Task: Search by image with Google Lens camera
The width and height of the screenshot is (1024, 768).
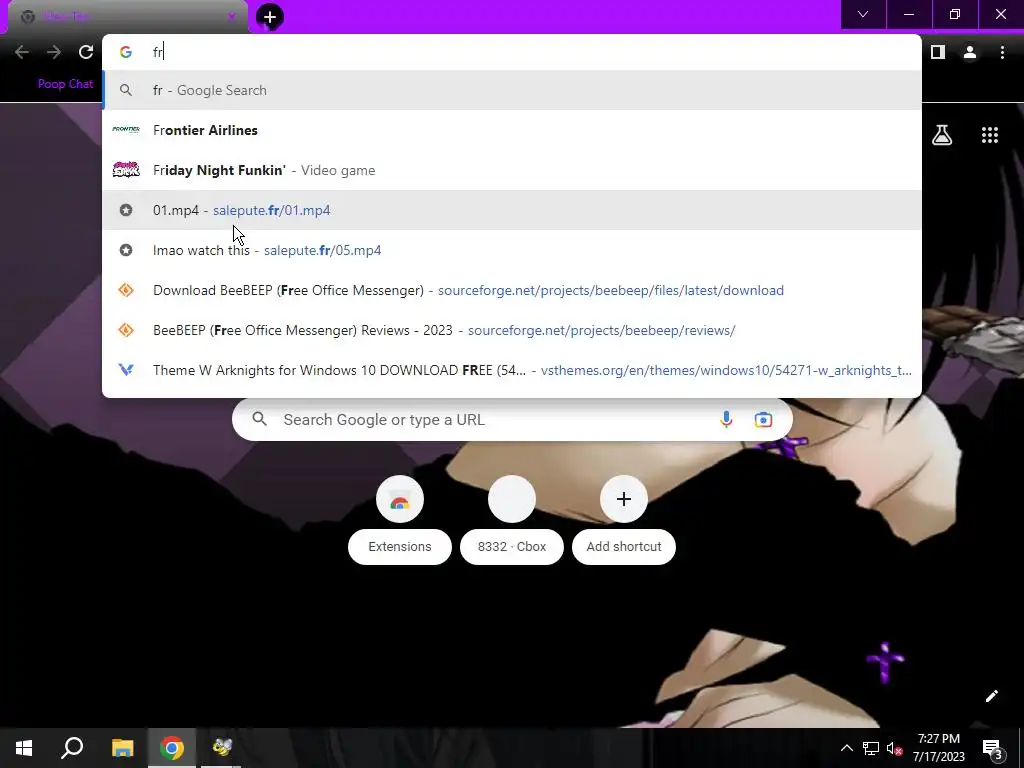Action: point(763,419)
